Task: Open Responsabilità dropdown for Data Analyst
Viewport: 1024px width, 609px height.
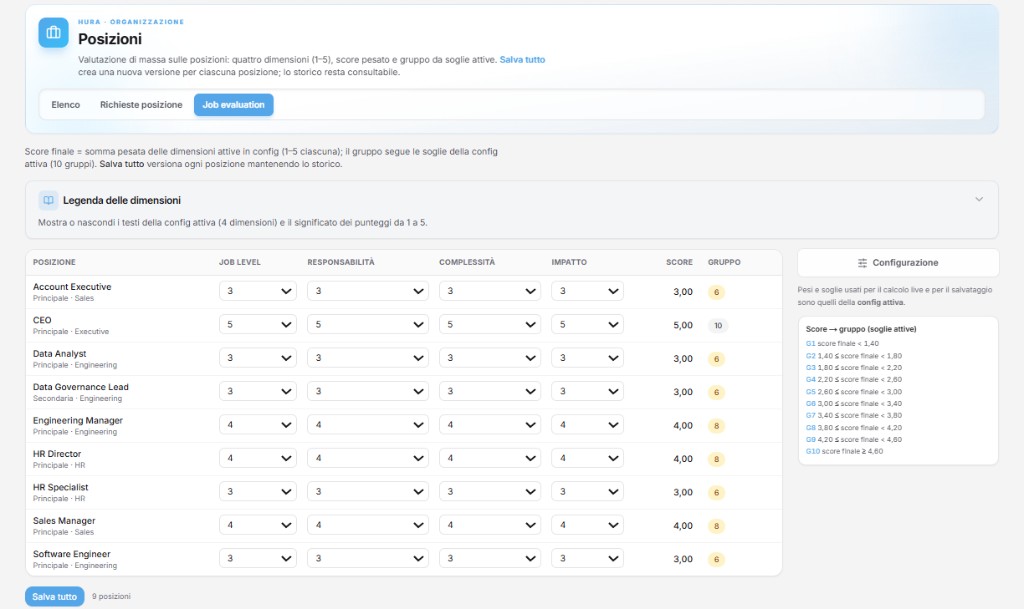Action: [x=368, y=358]
